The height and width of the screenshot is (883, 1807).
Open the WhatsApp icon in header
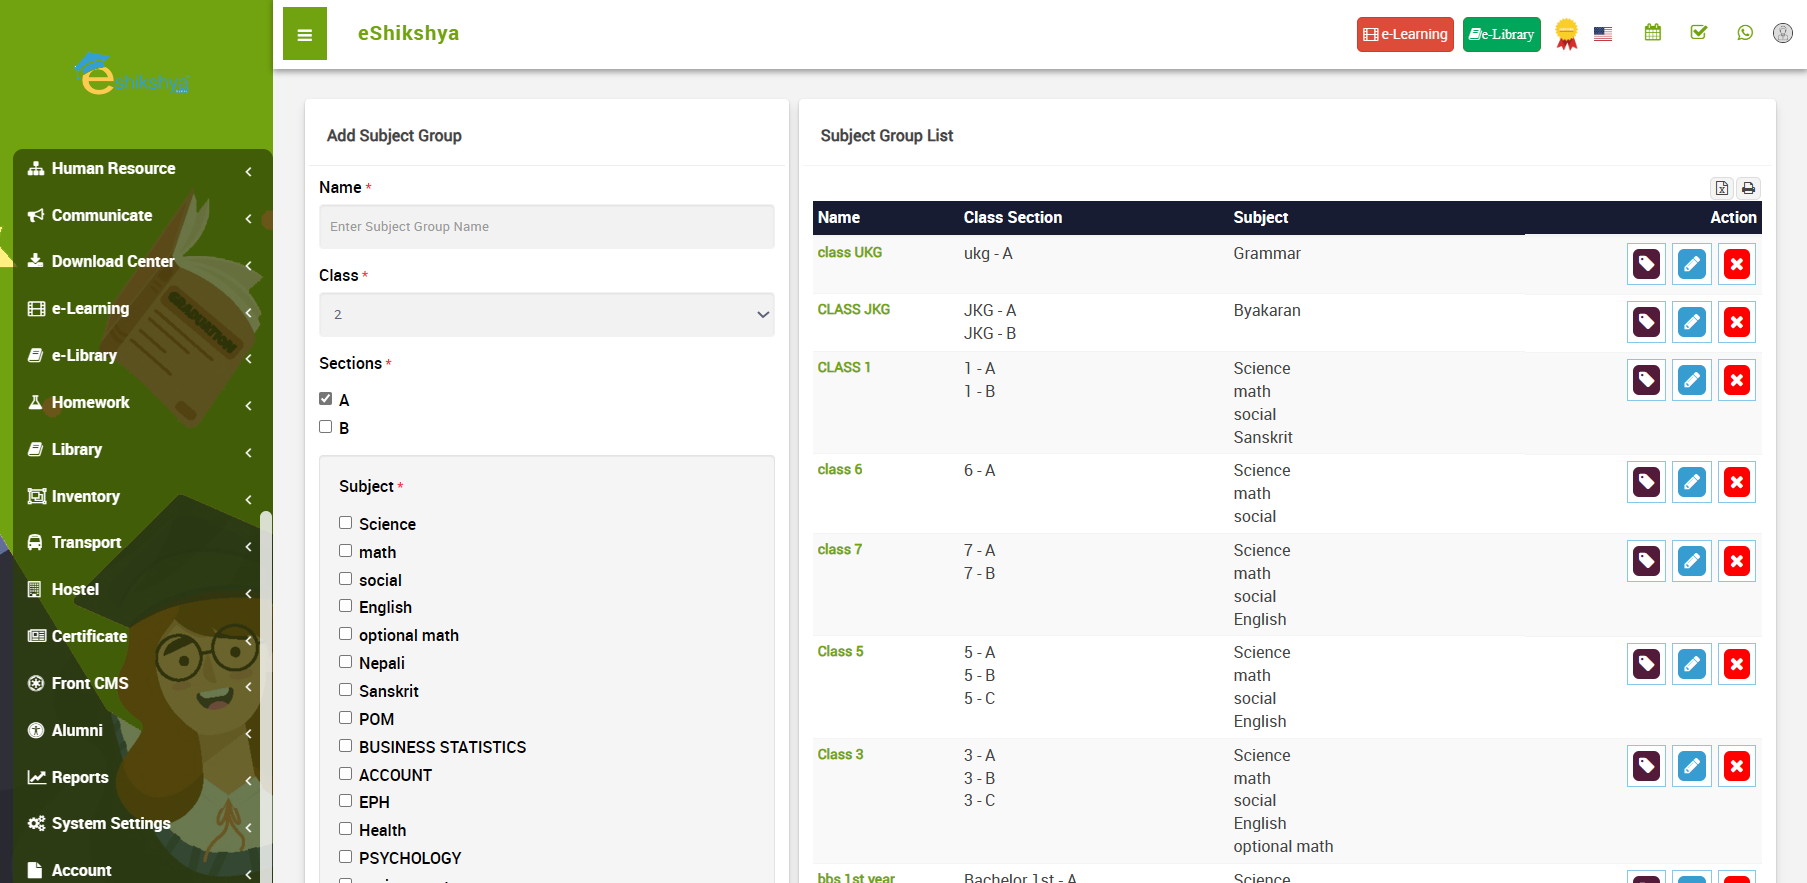(1745, 33)
